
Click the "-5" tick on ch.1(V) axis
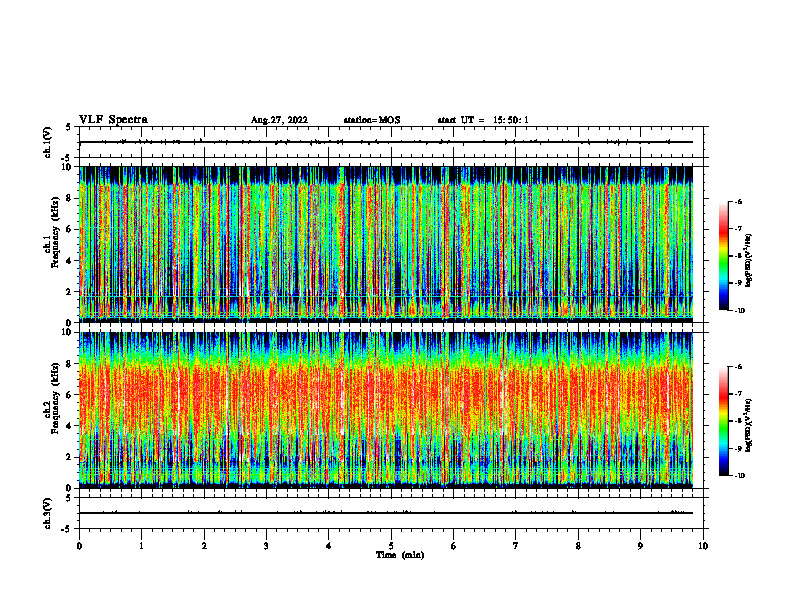(67, 158)
